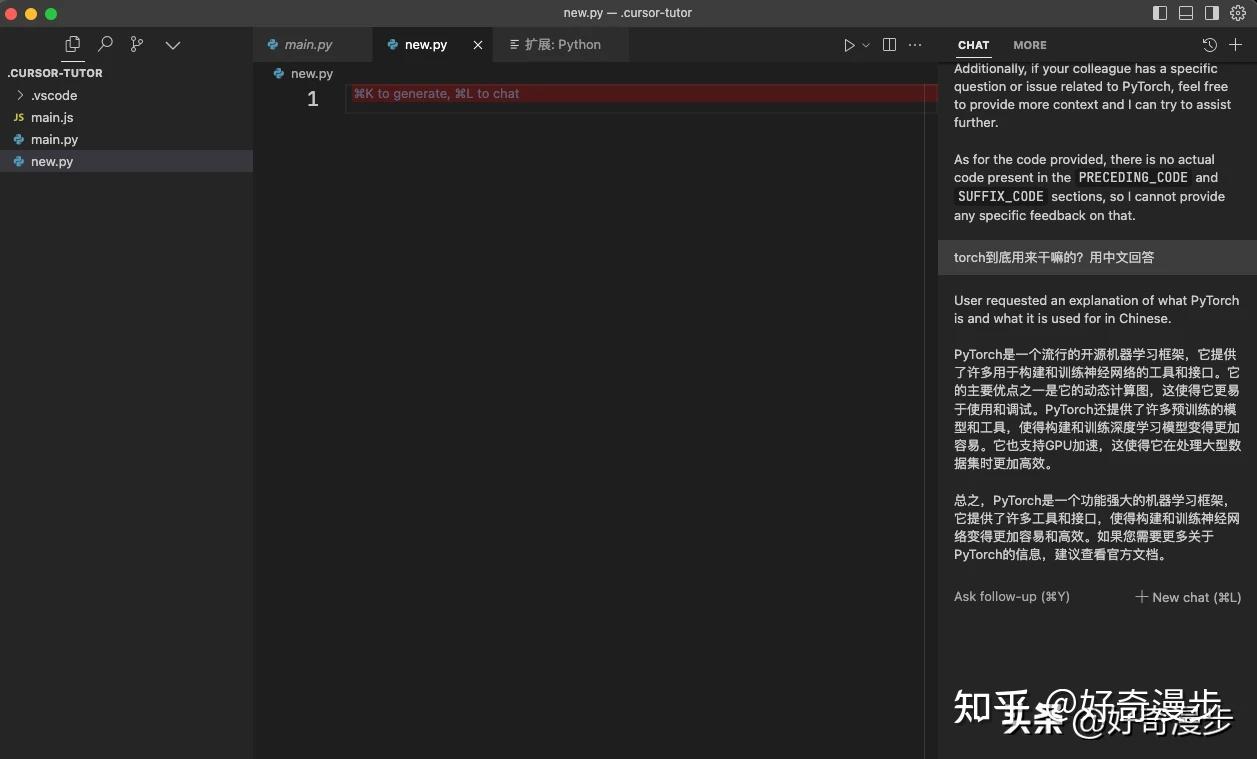Toggle the bottom panel layout
The width and height of the screenshot is (1257, 759).
(x=1186, y=13)
